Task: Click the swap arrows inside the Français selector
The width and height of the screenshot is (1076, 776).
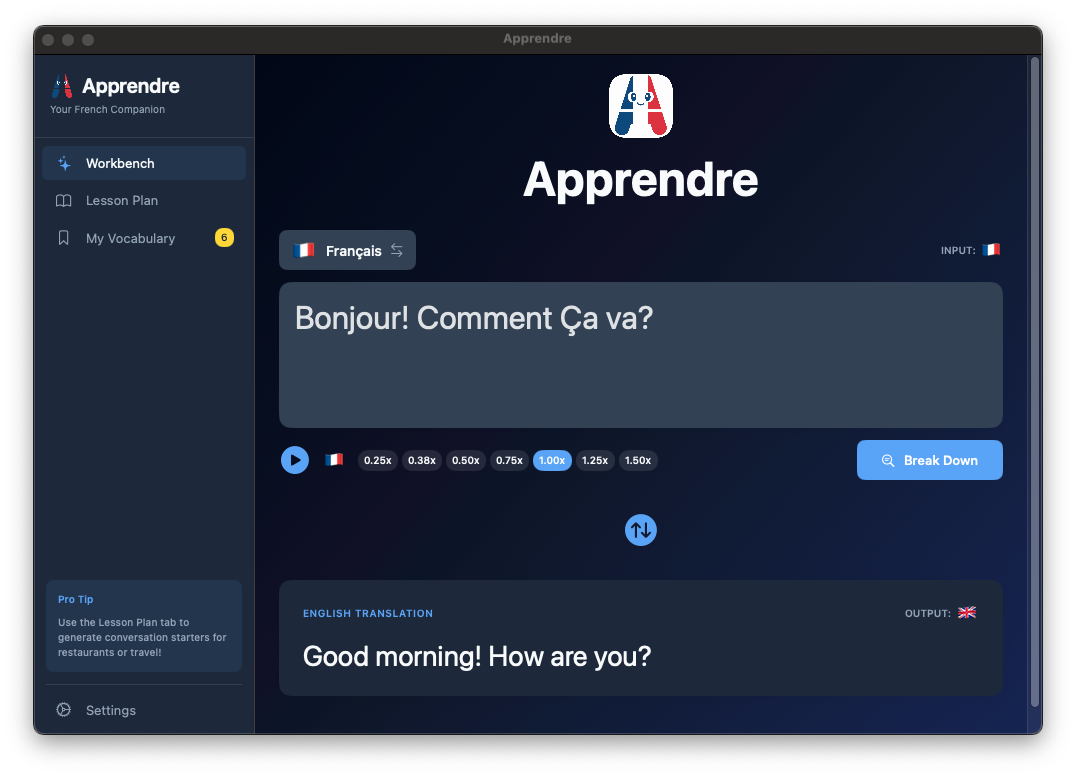Action: pos(396,250)
